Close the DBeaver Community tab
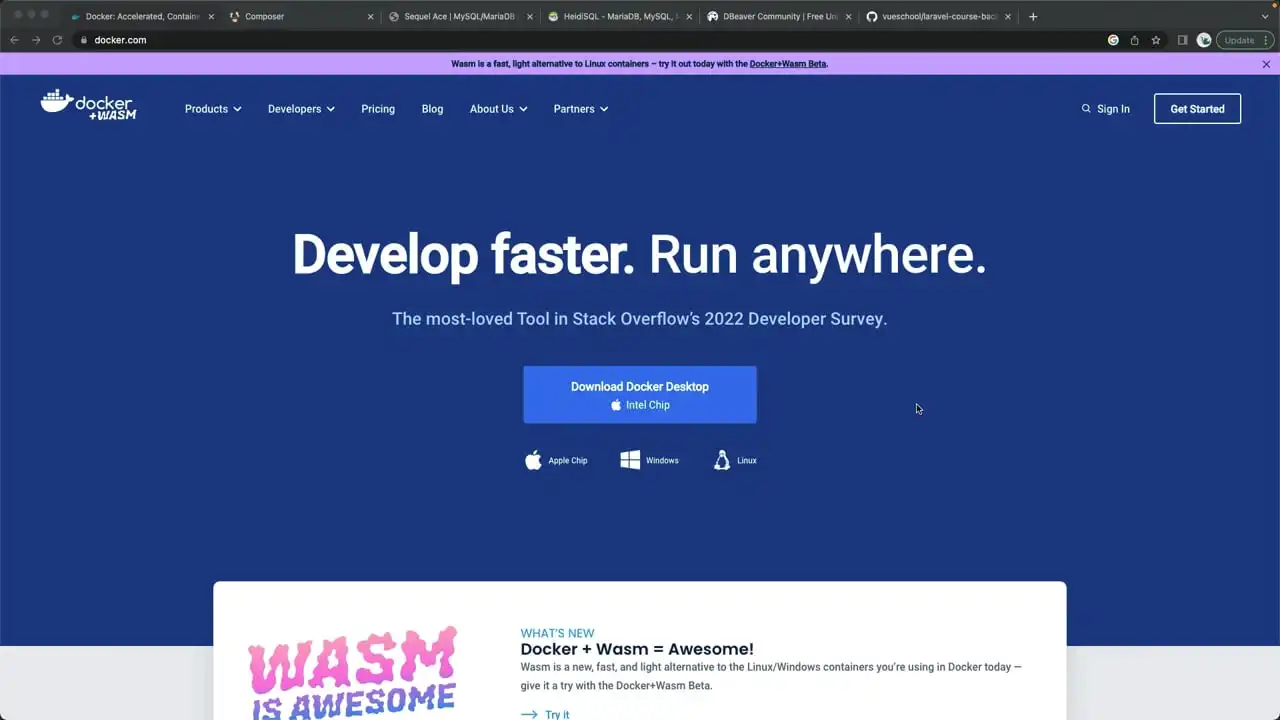1280x720 pixels. tap(848, 17)
